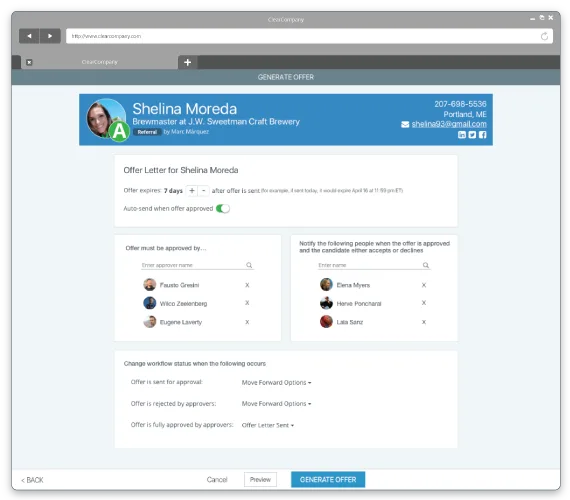Viewport: 570px width, 500px height.
Task: Open dropdown for Offer is rejected by approvers
Action: pyautogui.click(x=276, y=404)
